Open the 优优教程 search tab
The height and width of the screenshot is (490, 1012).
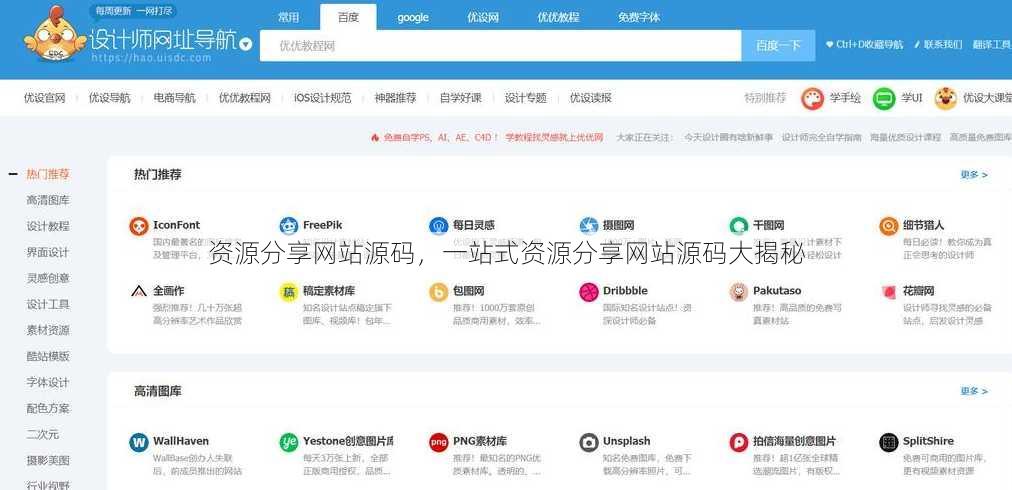coord(558,17)
